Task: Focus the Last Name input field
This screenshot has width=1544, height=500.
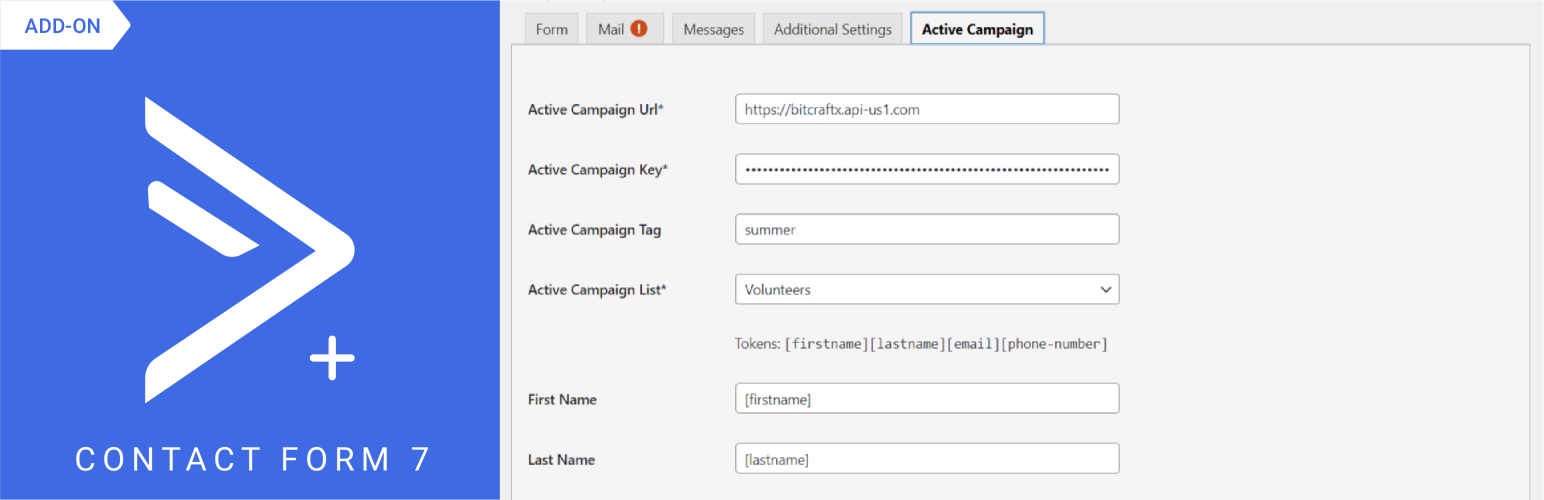Action: [x=926, y=459]
